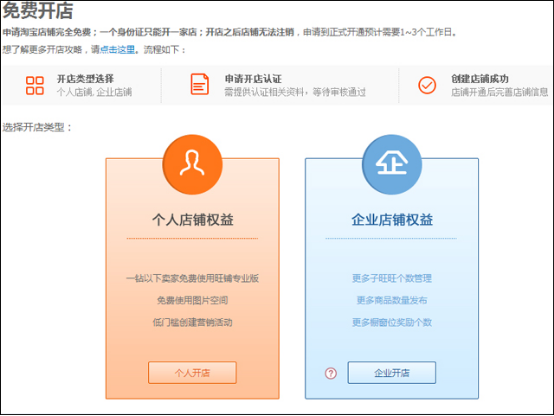Screen dimensions: 554x416
Task: Click 低门槛创建营销活动 text
Action: [x=192, y=322]
